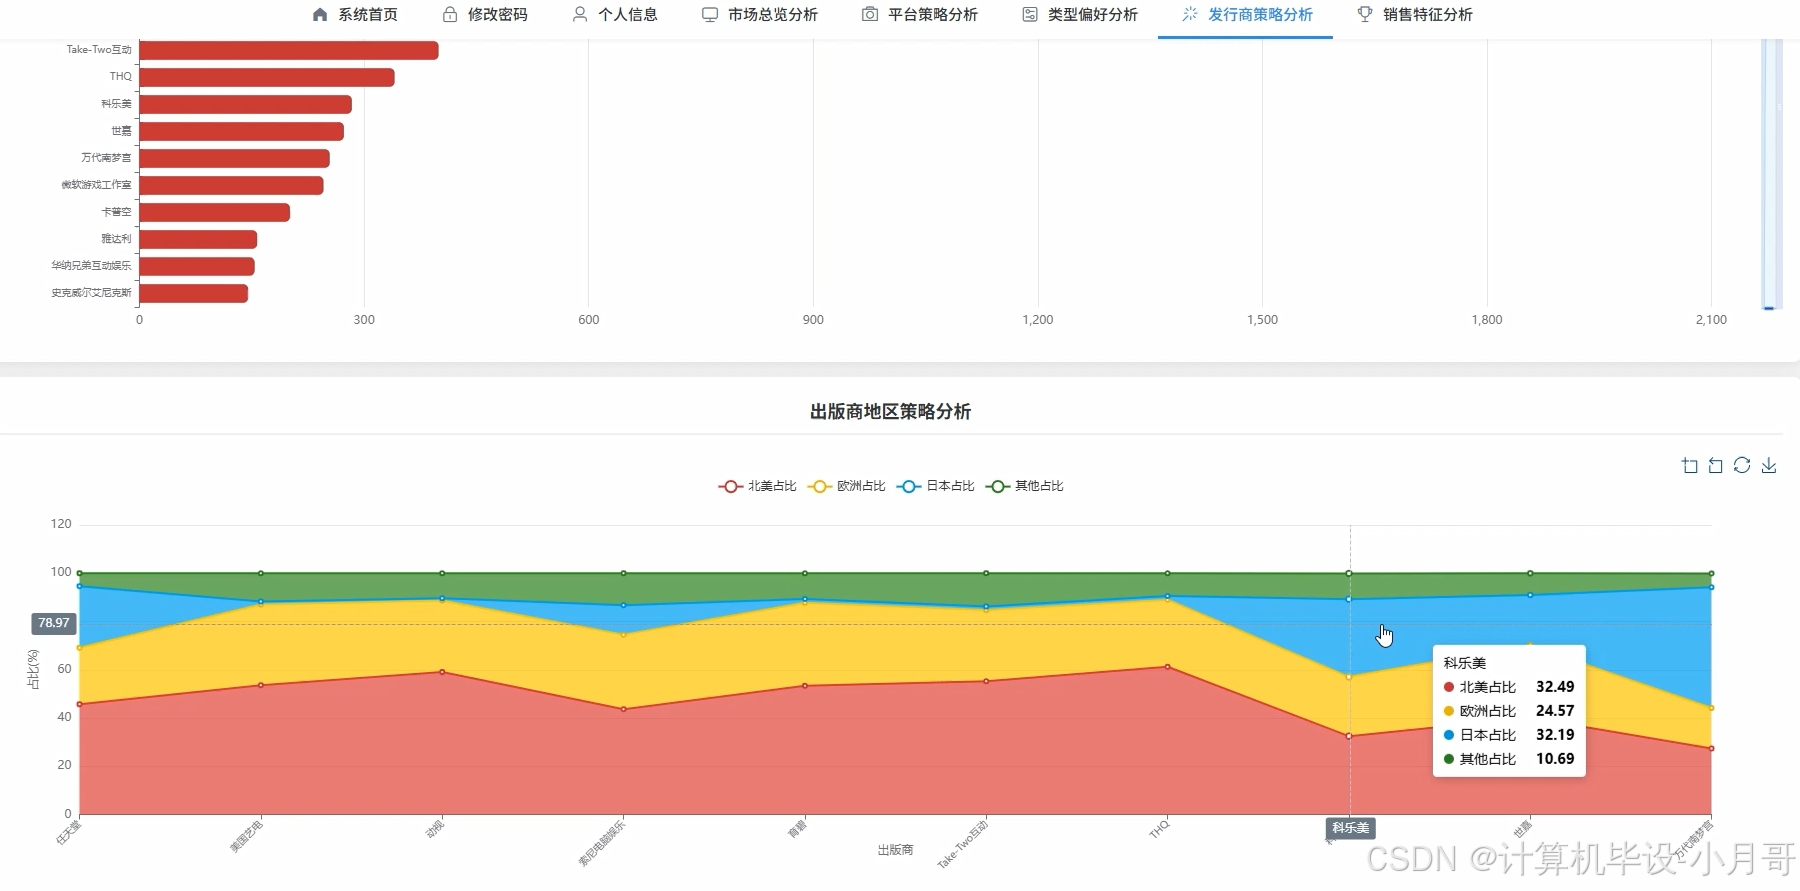Click the home icon beside 系统首页
This screenshot has width=1800, height=891.
[x=320, y=15]
